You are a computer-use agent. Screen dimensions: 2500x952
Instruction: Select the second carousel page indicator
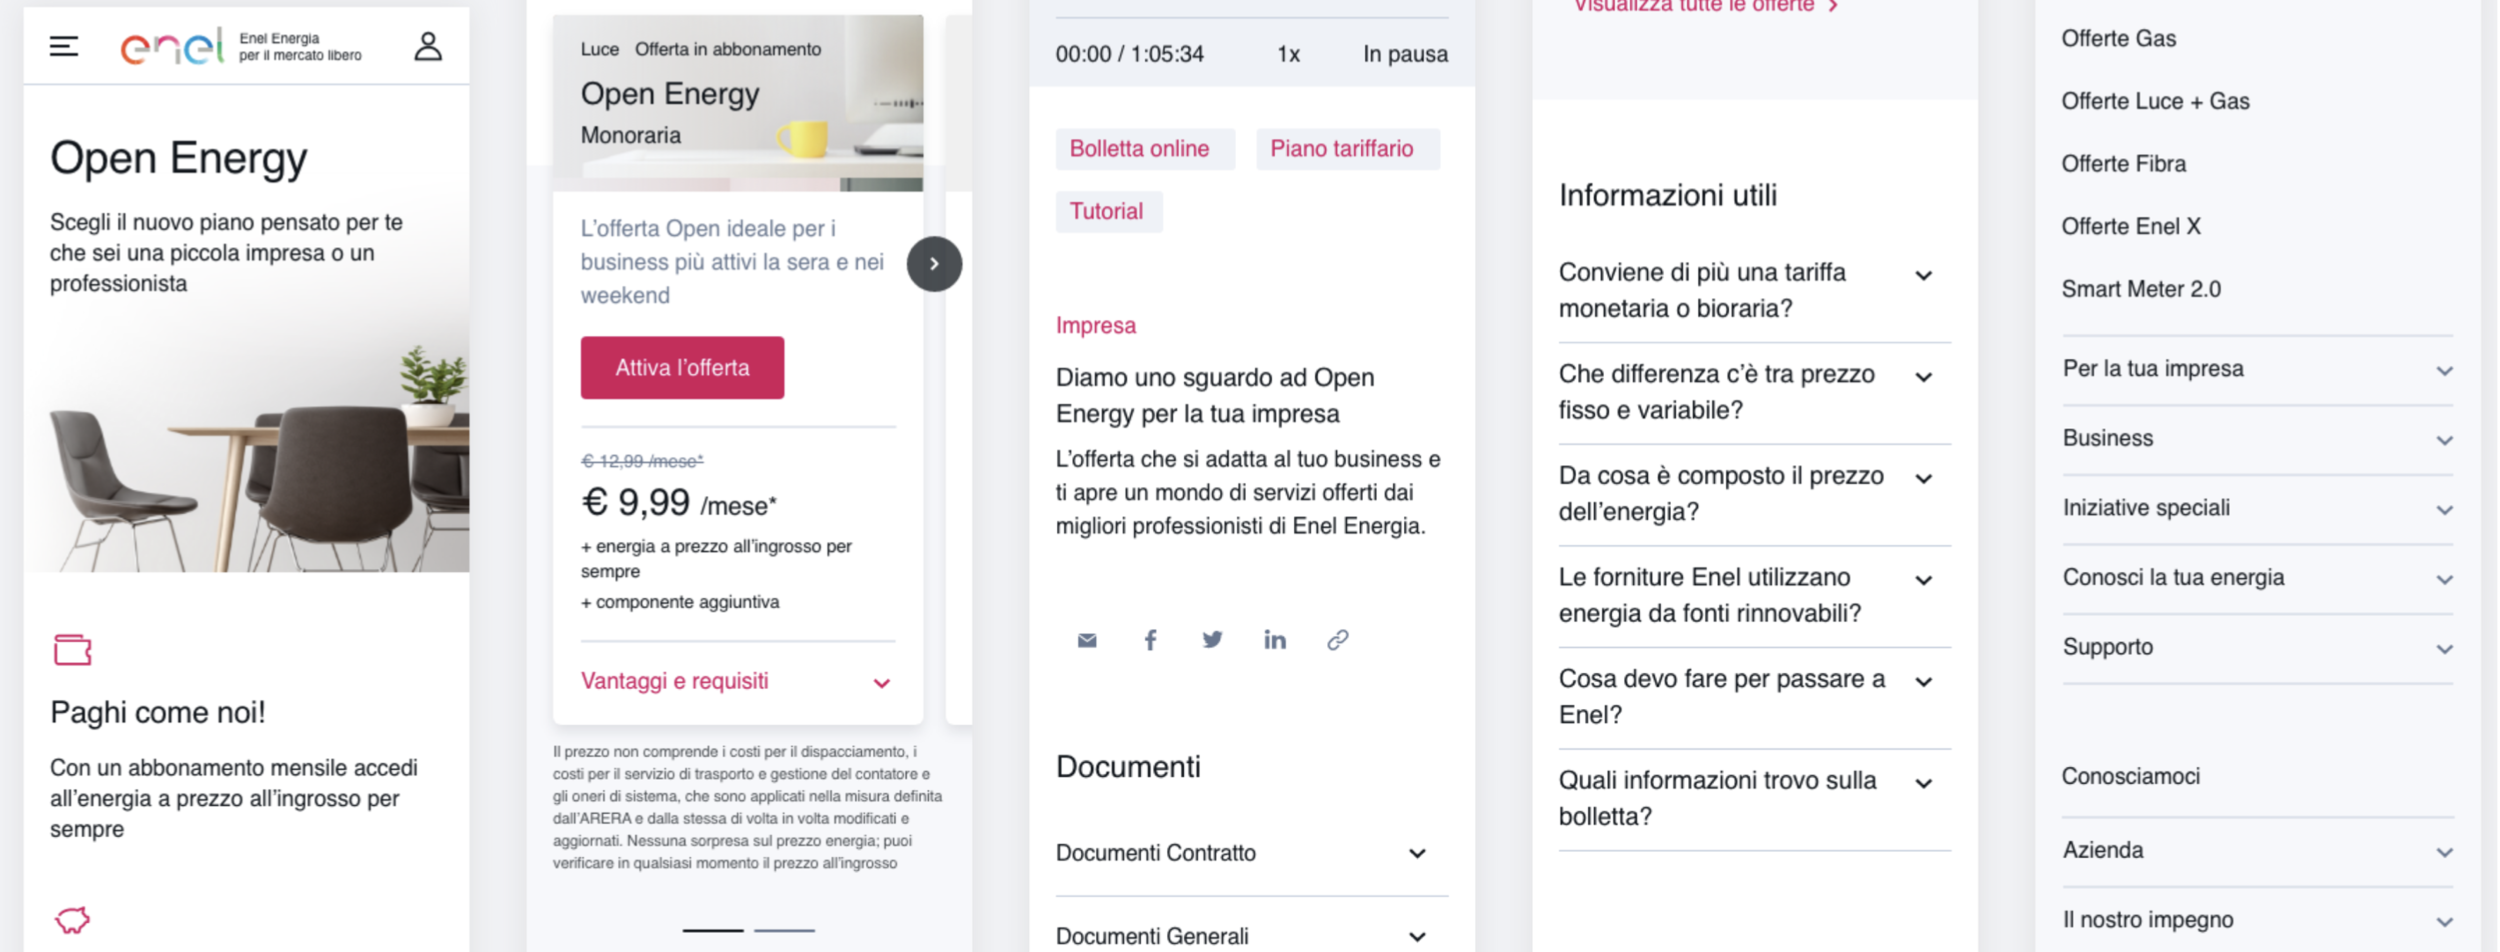point(784,931)
